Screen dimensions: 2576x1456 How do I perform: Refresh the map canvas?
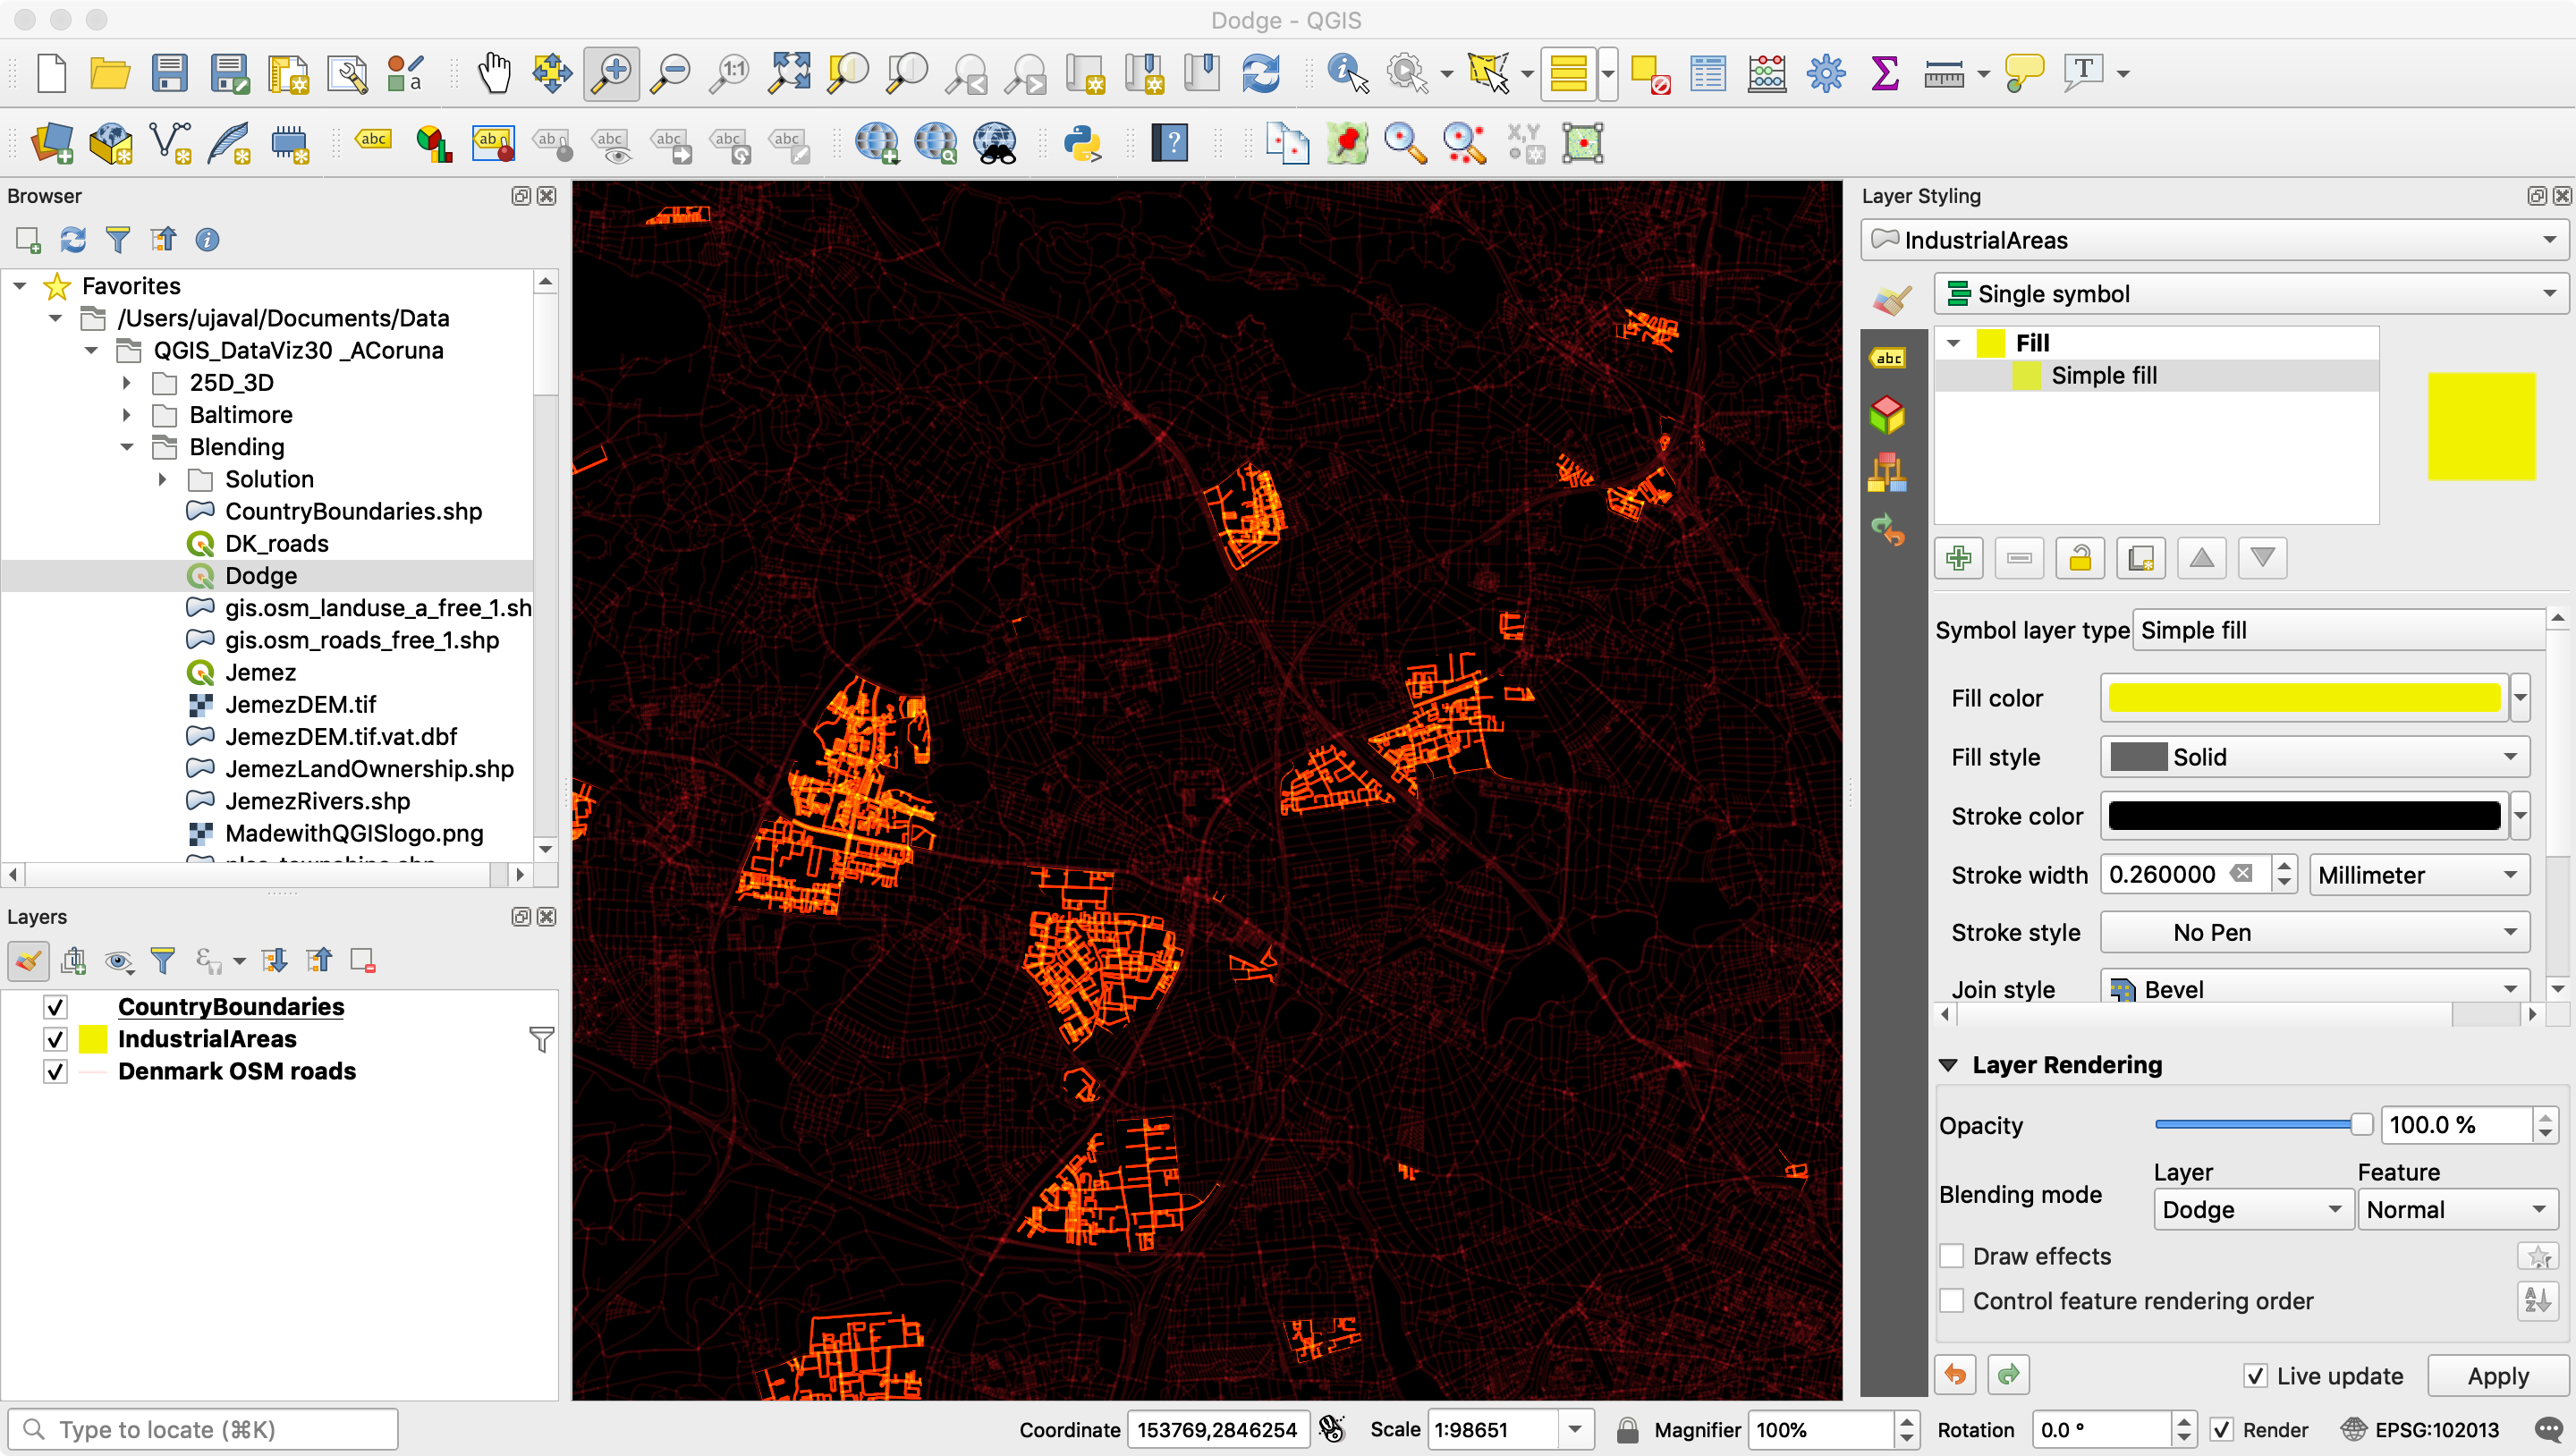[x=1261, y=73]
